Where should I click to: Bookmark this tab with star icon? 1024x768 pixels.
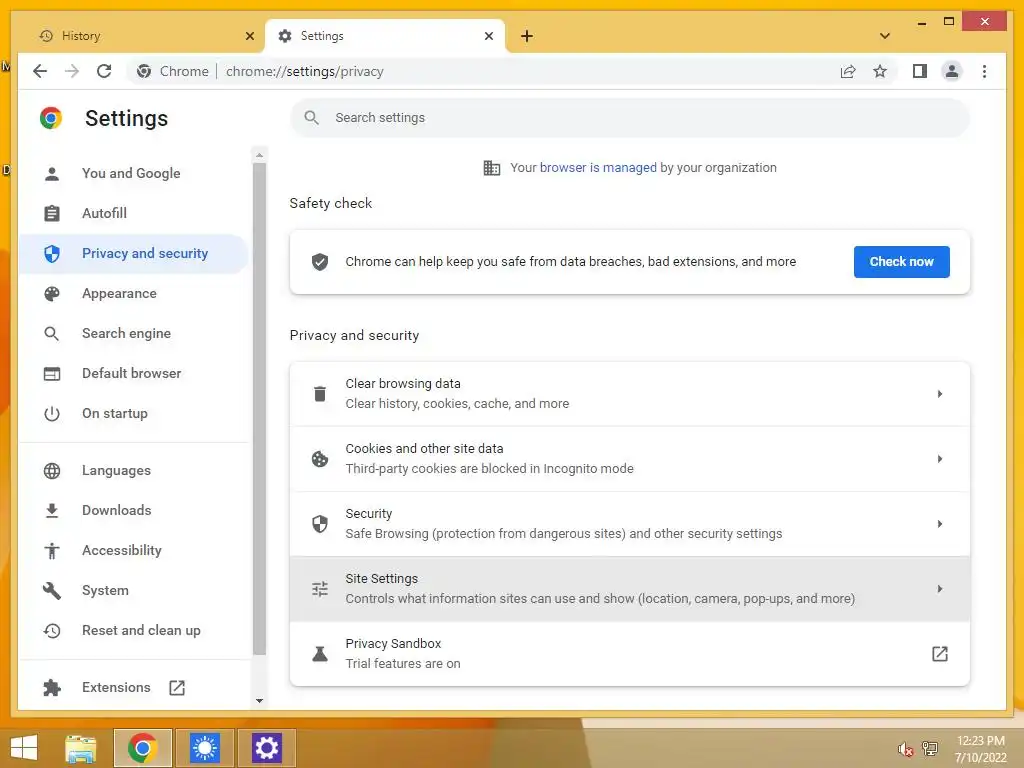click(x=880, y=71)
